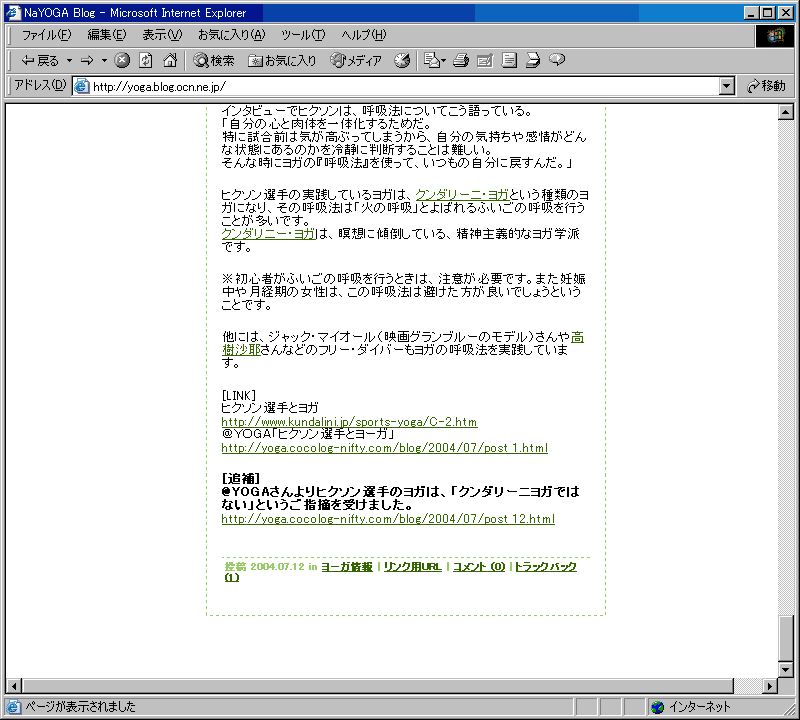
Task: Open the Favorites (お気に入り) menu
Action: click(232, 35)
